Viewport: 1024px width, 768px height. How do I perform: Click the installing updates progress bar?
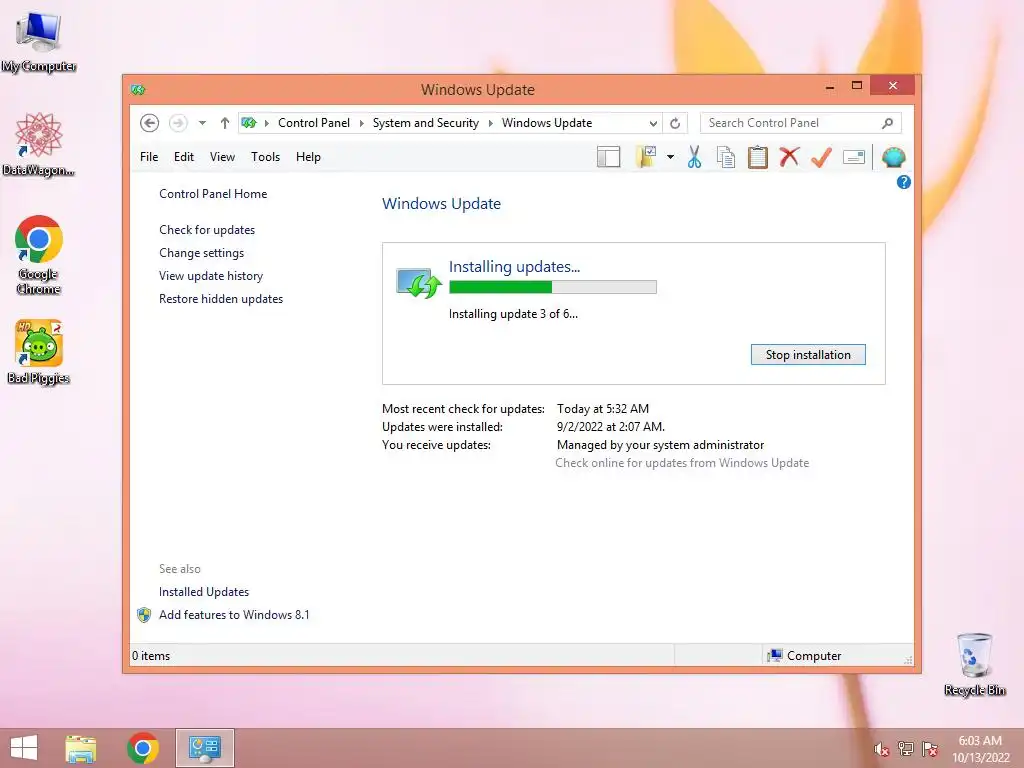[552, 287]
